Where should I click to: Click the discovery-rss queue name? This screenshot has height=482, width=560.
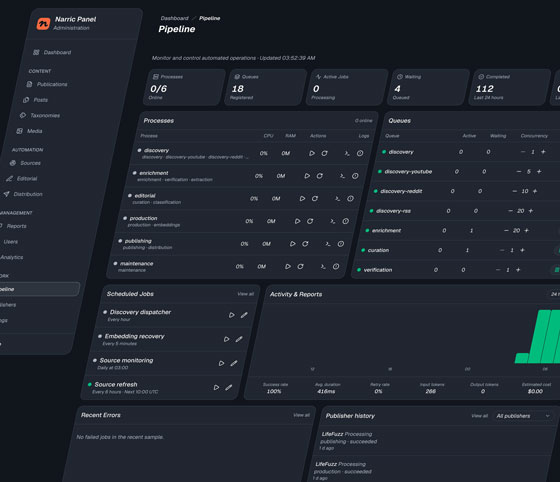tap(393, 211)
